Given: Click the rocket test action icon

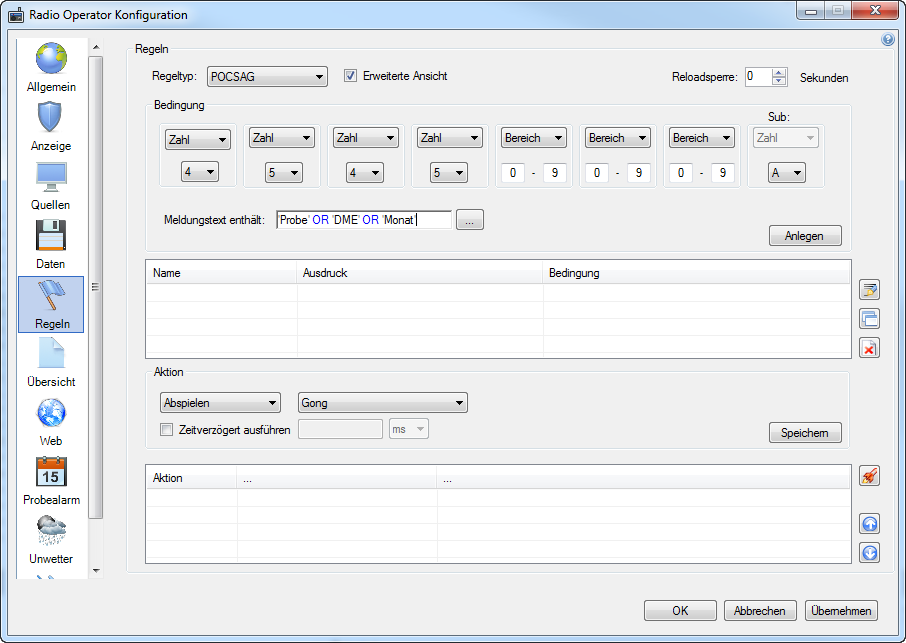Looking at the screenshot, I should click(x=869, y=476).
